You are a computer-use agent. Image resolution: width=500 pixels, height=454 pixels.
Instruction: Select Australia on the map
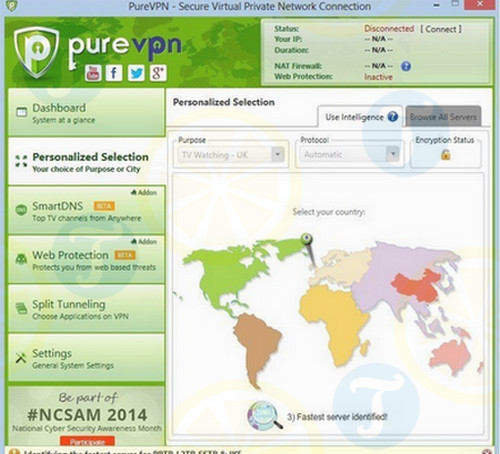click(450, 357)
